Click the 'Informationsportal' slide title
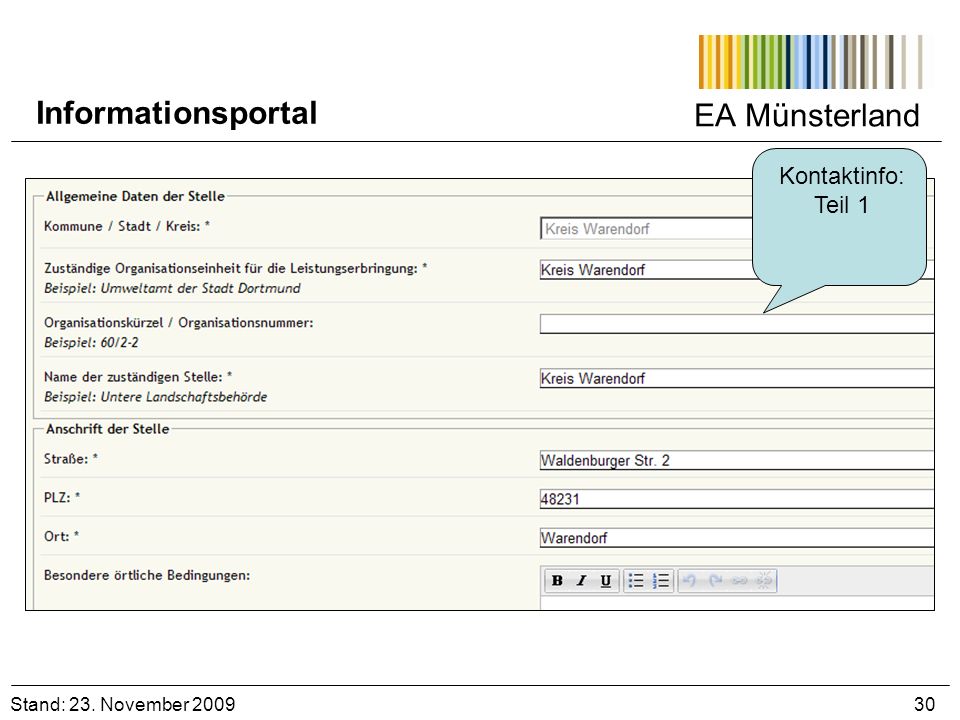Image resolution: width=960 pixels, height=720 pixels. click(x=176, y=113)
